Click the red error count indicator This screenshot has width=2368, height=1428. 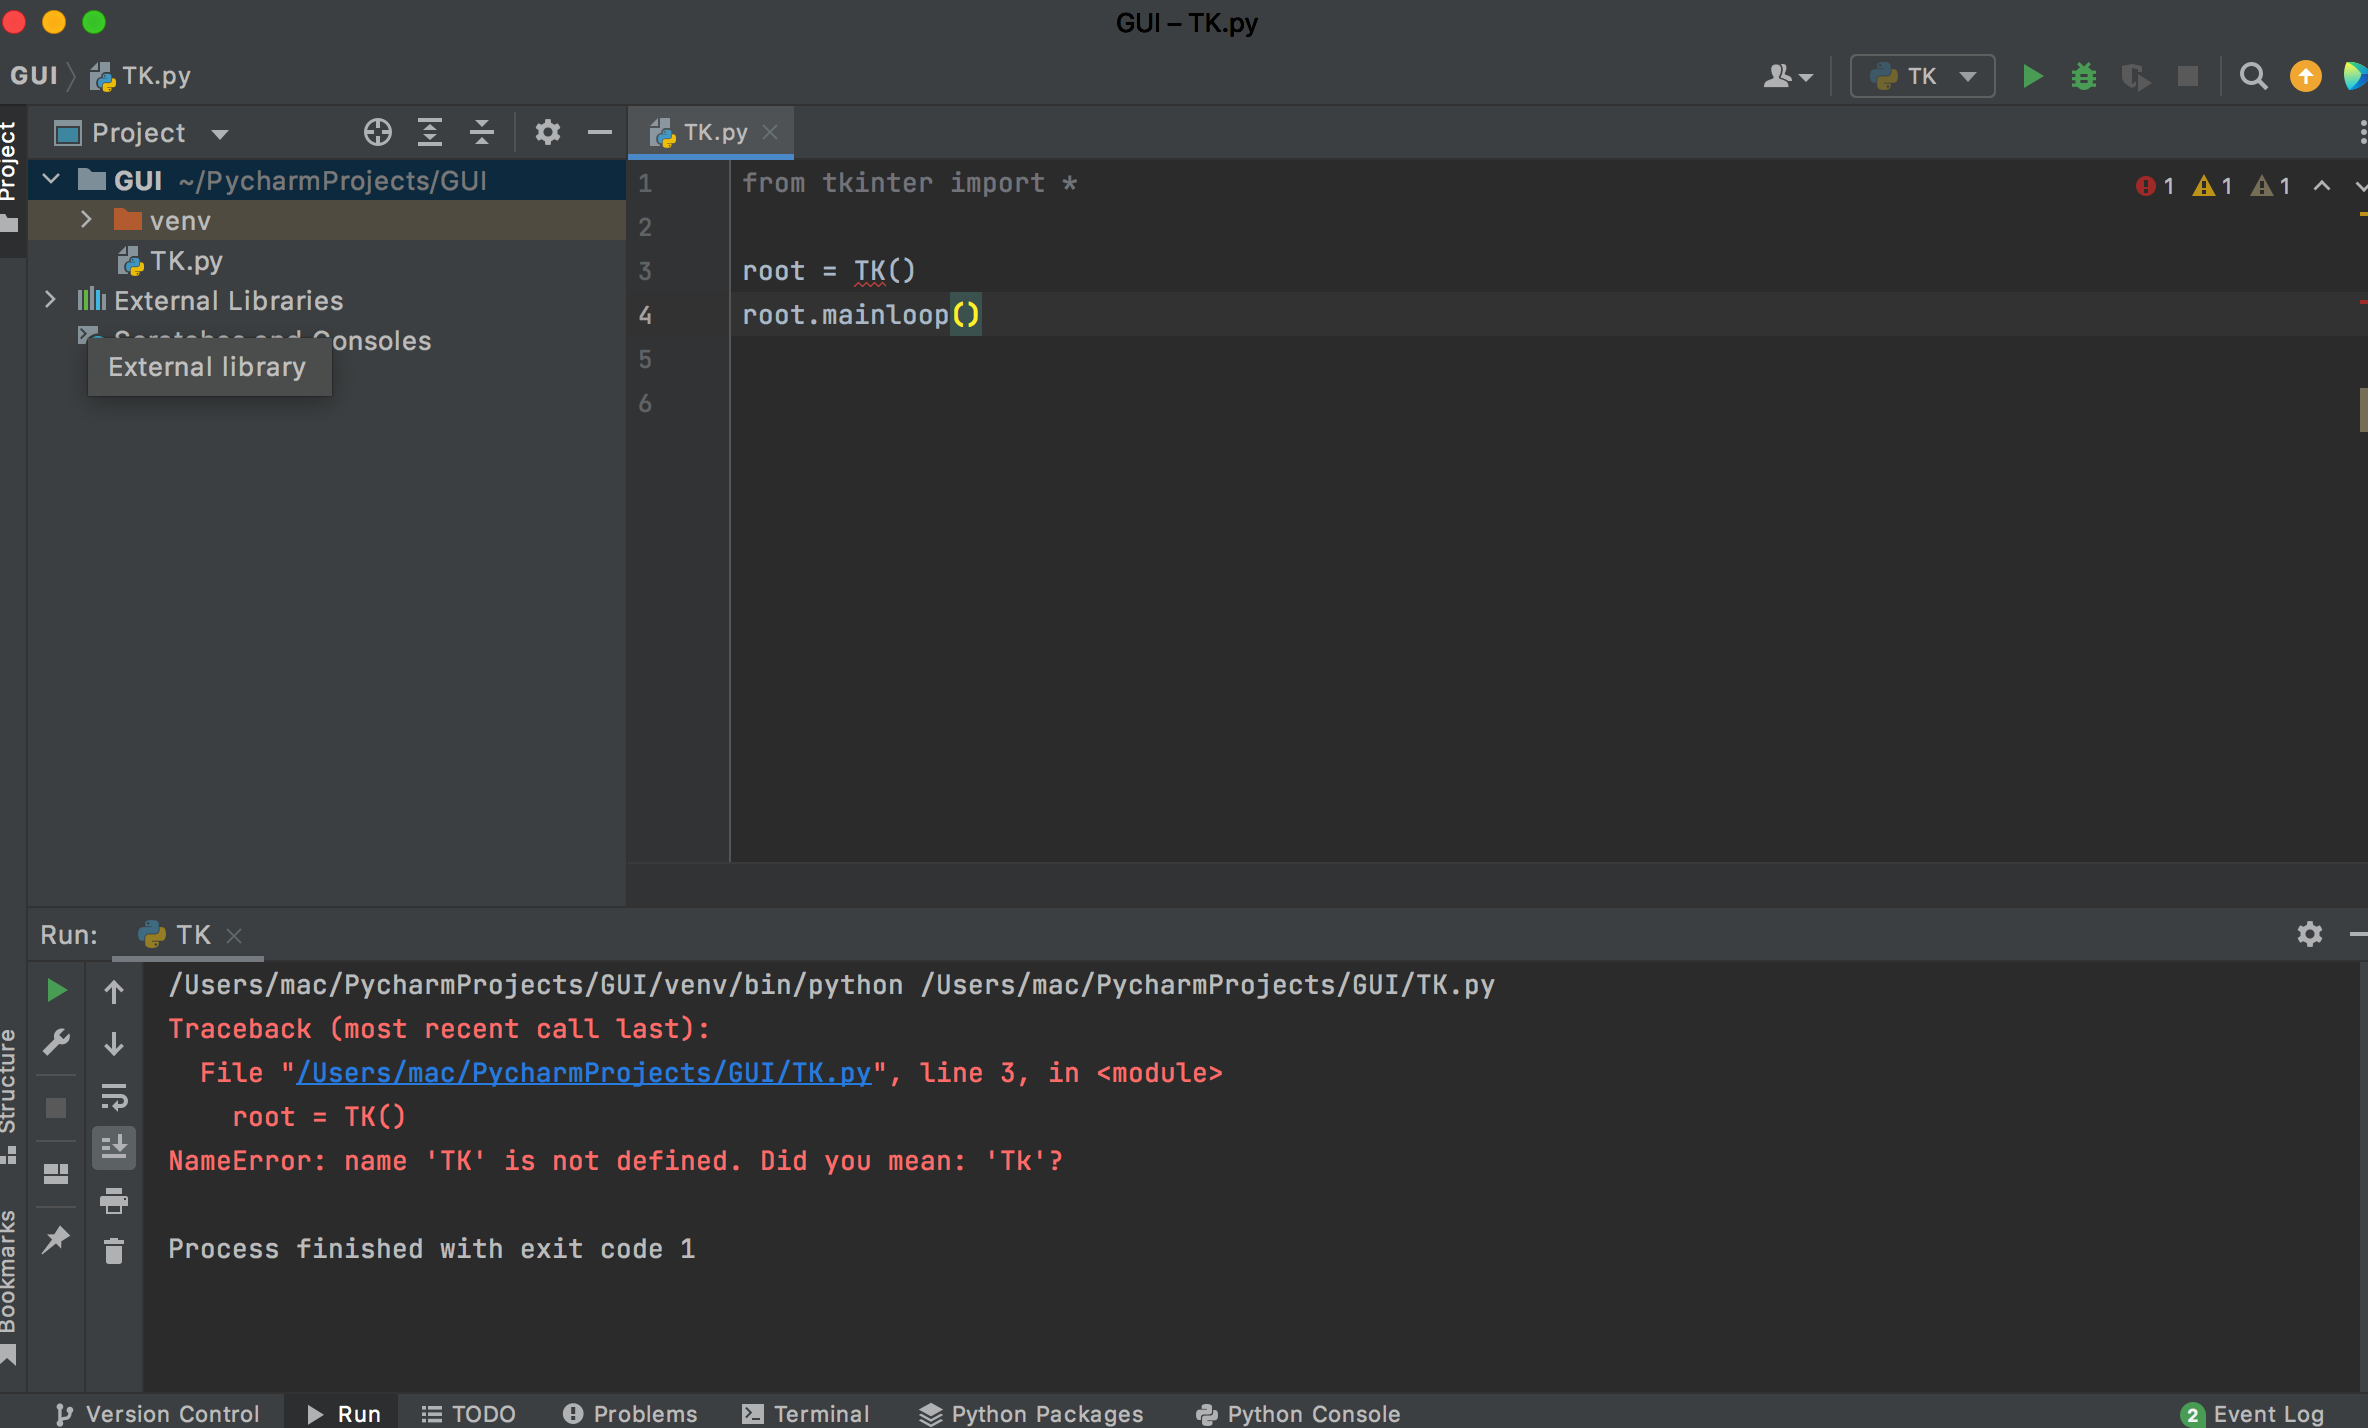tap(2155, 186)
